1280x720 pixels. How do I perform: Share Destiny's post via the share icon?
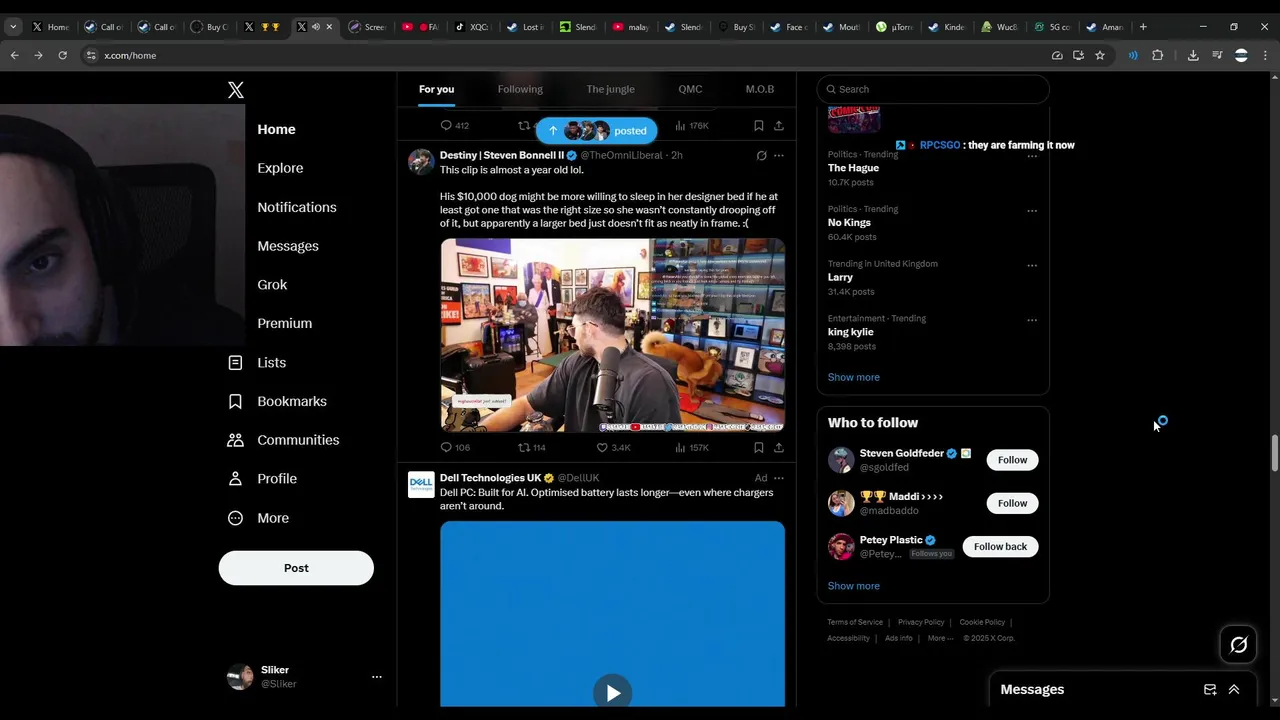click(x=779, y=447)
